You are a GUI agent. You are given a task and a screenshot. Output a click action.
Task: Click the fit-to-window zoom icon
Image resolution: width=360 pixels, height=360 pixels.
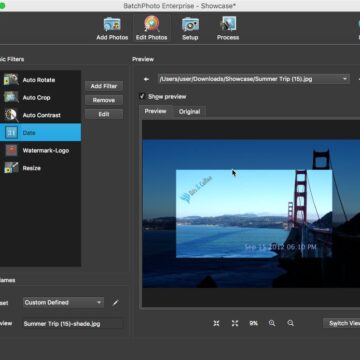[x=216, y=323]
